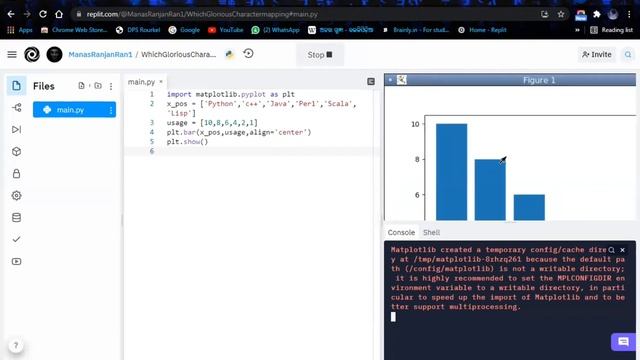Open the browser extensions puzzle icon

pyautogui.click(x=597, y=14)
